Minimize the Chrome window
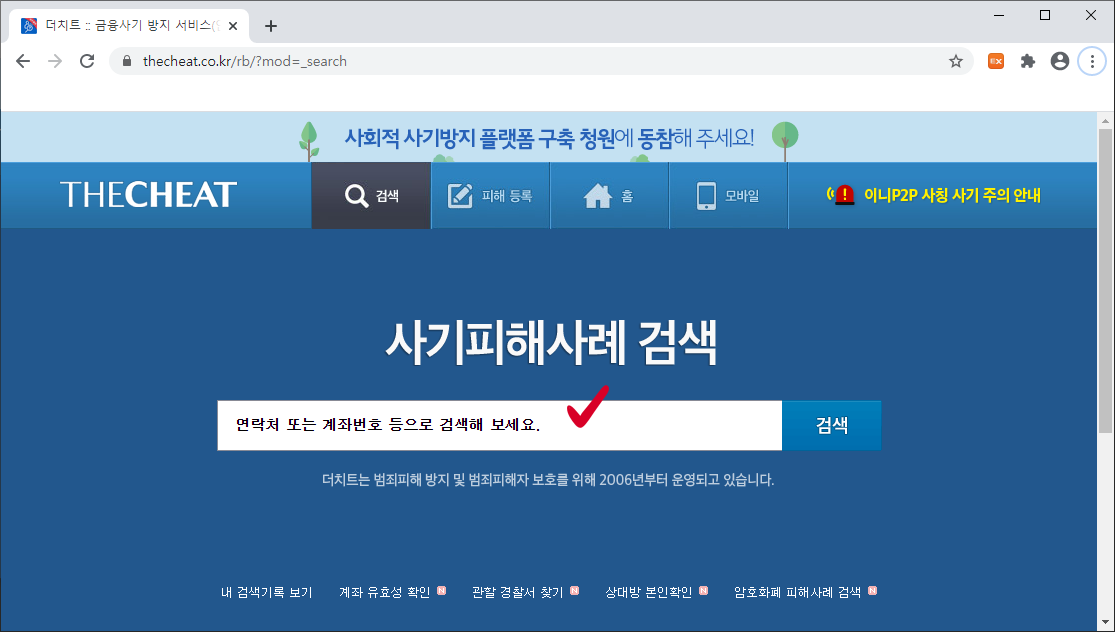 999,15
